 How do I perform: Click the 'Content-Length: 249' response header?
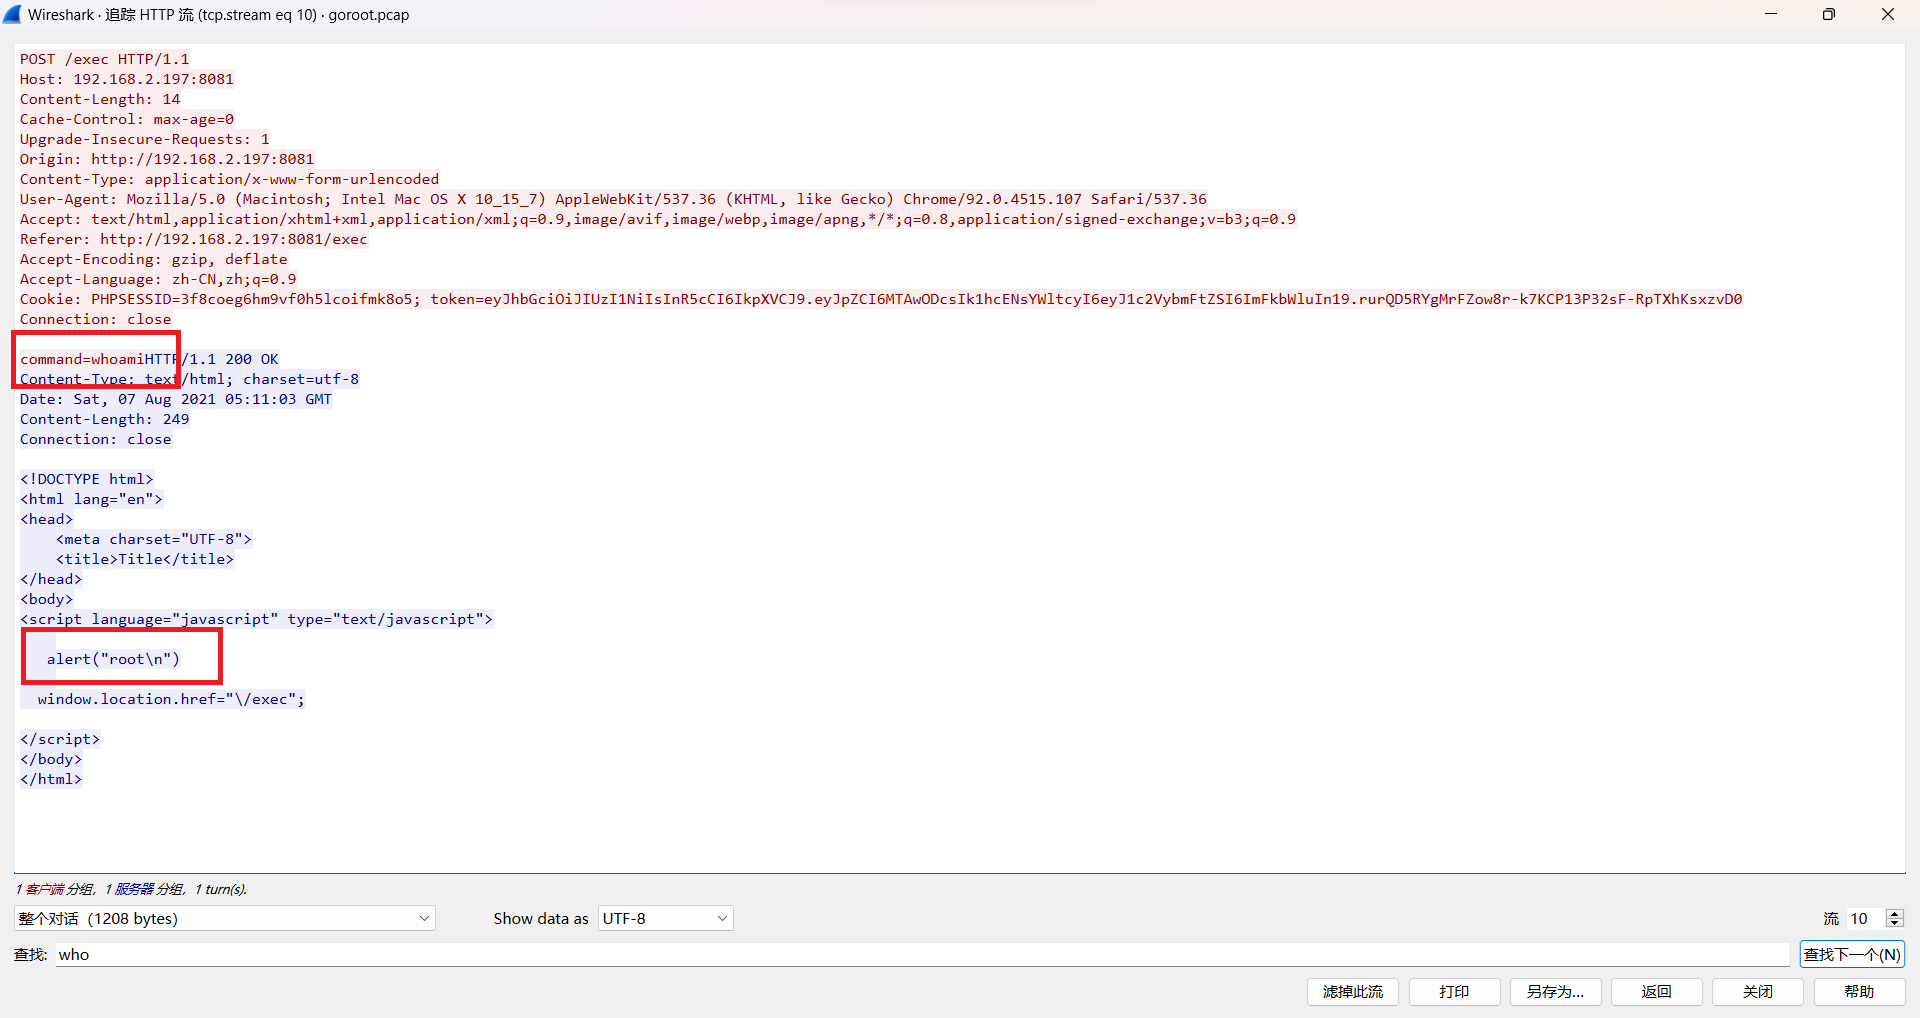[x=104, y=419]
